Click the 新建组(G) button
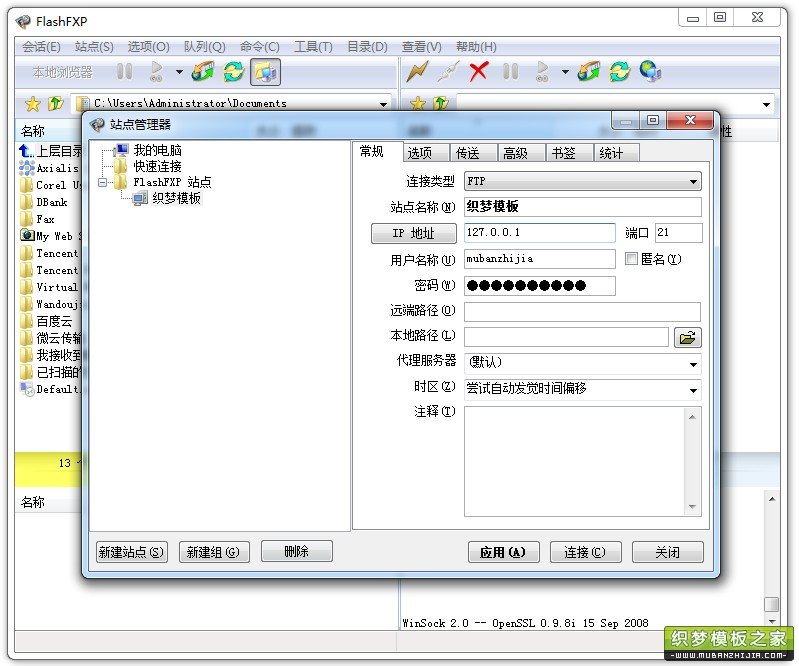The width and height of the screenshot is (799, 666). coord(214,552)
